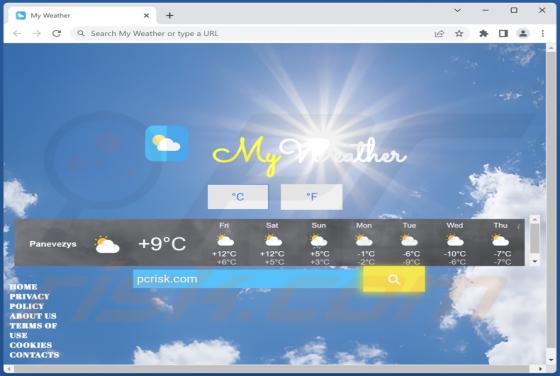The width and height of the screenshot is (560, 376).
Task: Click the page vertical scrollbar up arrow
Action: [x=551, y=48]
